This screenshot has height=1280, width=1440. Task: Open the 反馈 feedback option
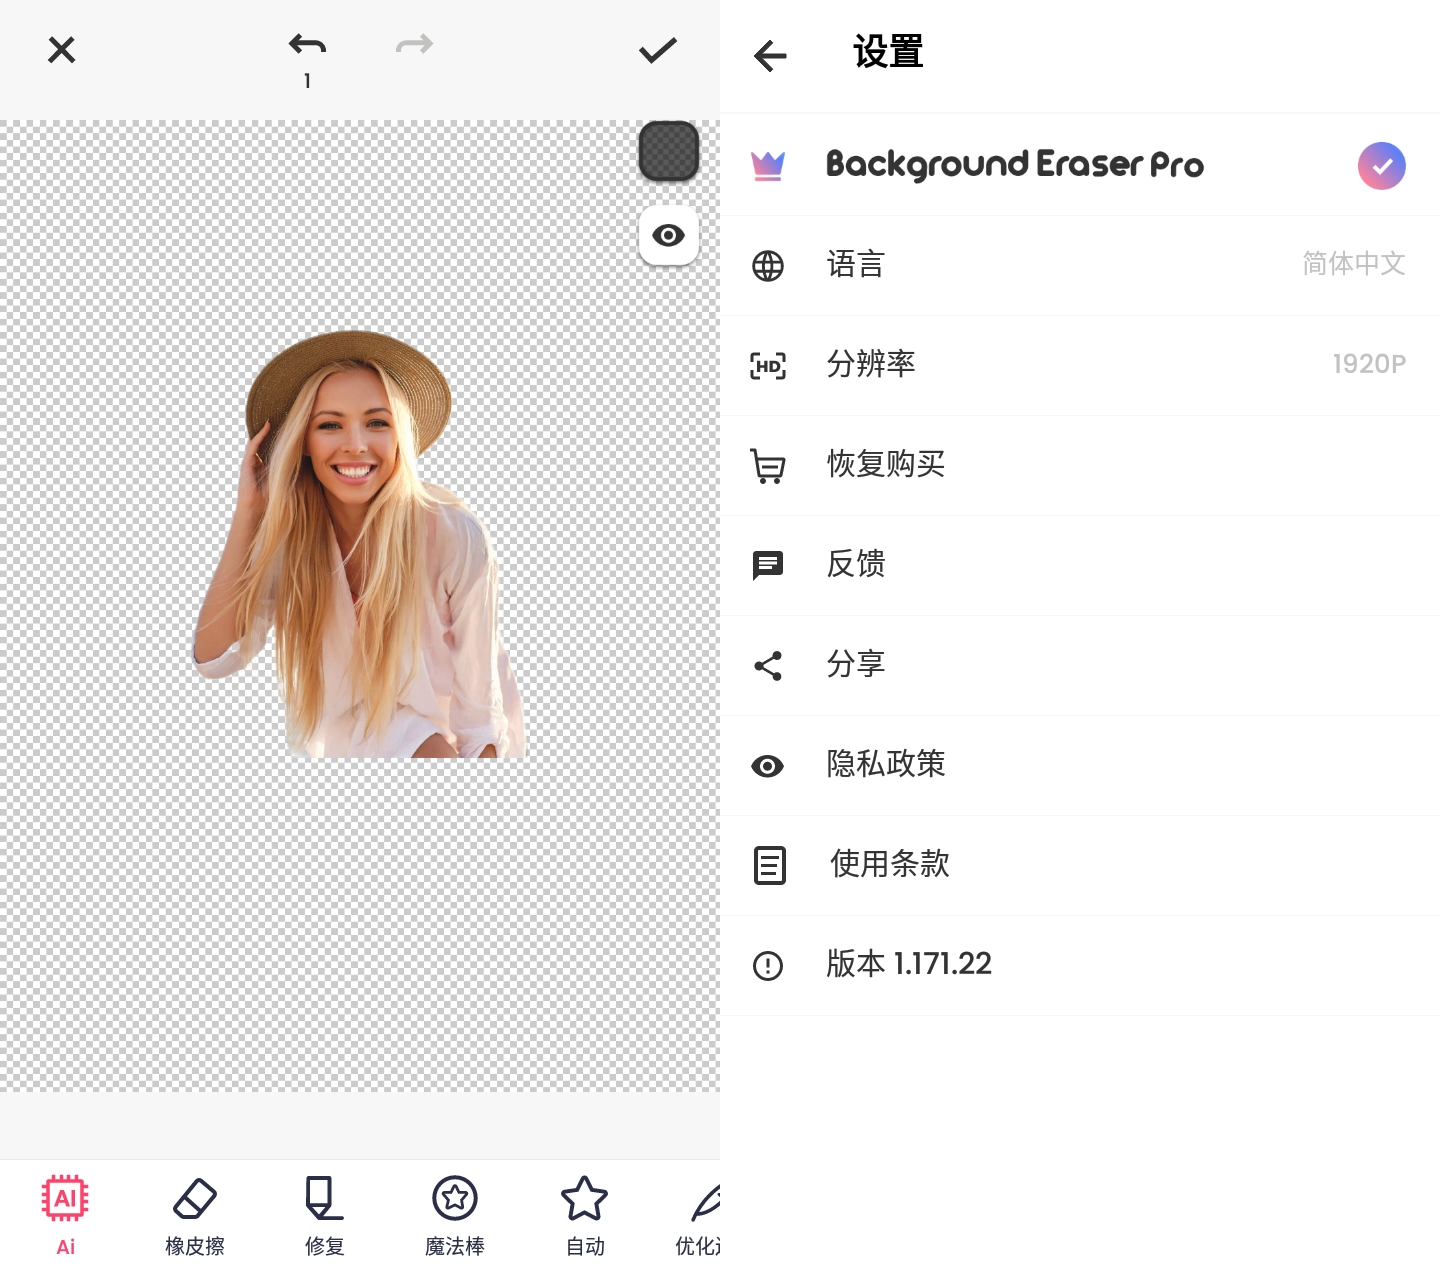(1080, 565)
